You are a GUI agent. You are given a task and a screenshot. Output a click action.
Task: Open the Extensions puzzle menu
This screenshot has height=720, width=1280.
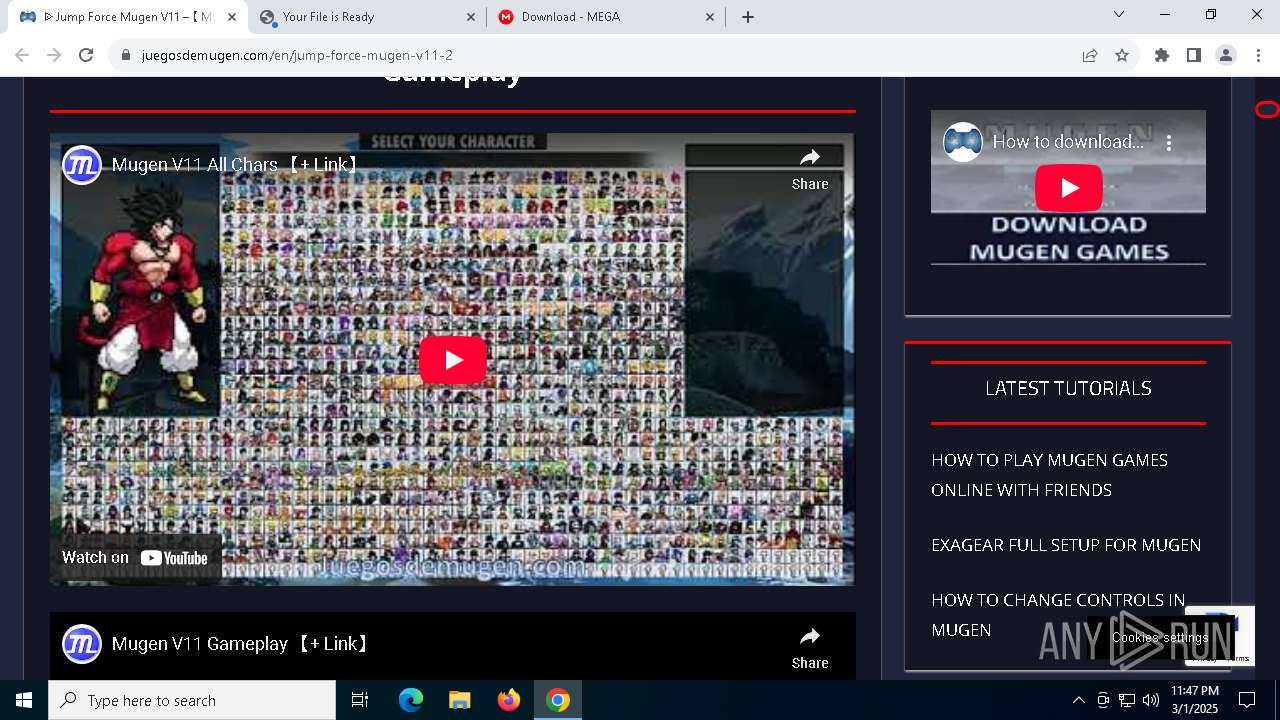[1162, 56]
